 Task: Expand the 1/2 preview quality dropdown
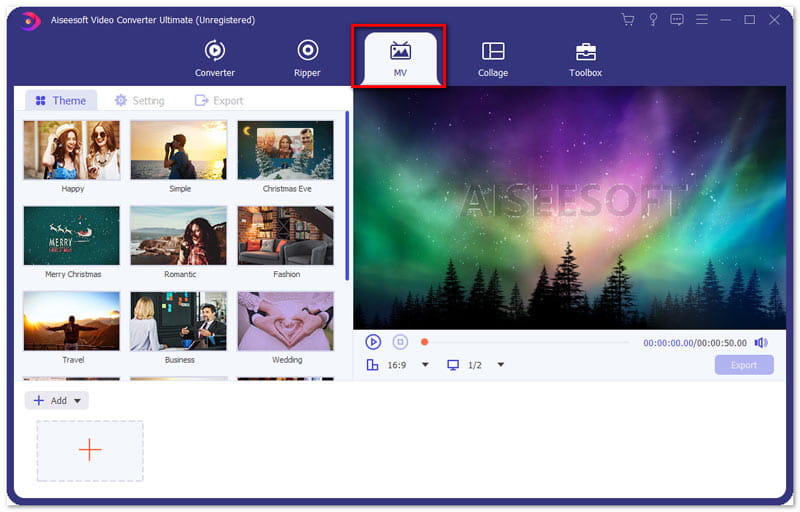(x=501, y=365)
